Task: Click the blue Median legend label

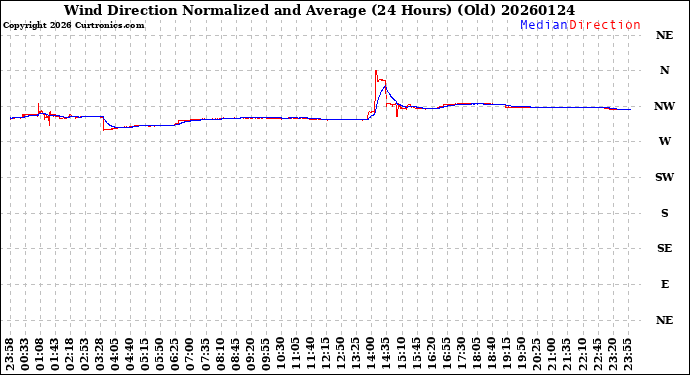Action: 544,25
